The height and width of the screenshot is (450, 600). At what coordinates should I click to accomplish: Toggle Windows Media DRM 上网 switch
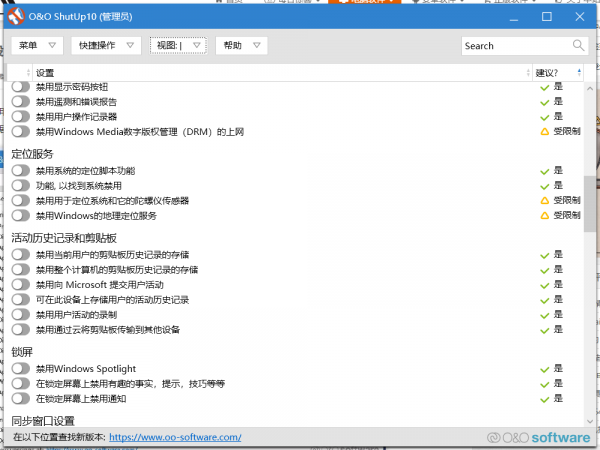point(21,132)
